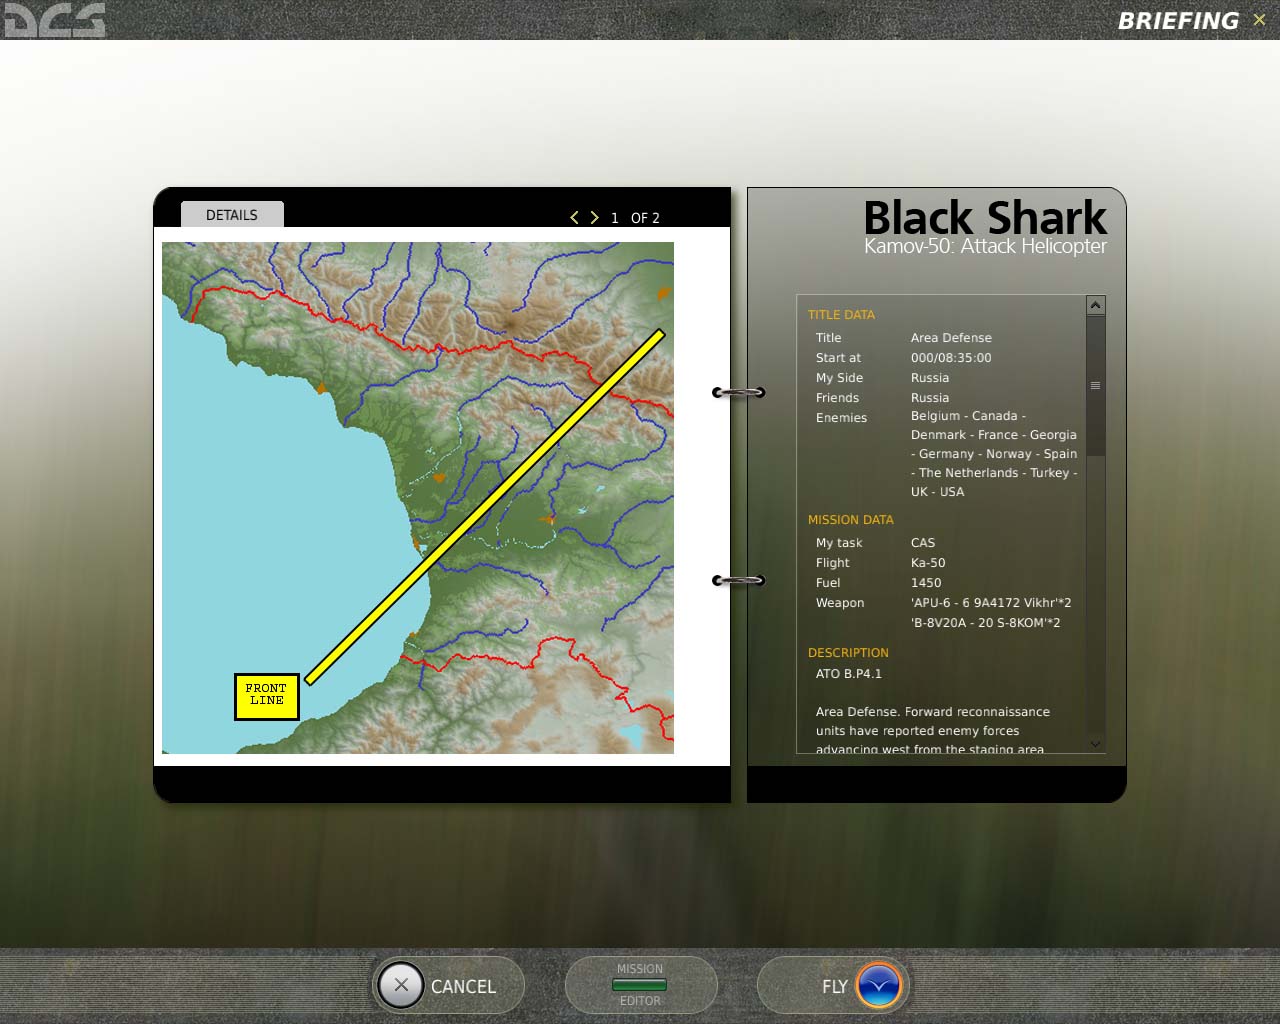Screen dimensions: 1280x1024
Task: Click the 'Ka-50' flight value
Action: [928, 563]
